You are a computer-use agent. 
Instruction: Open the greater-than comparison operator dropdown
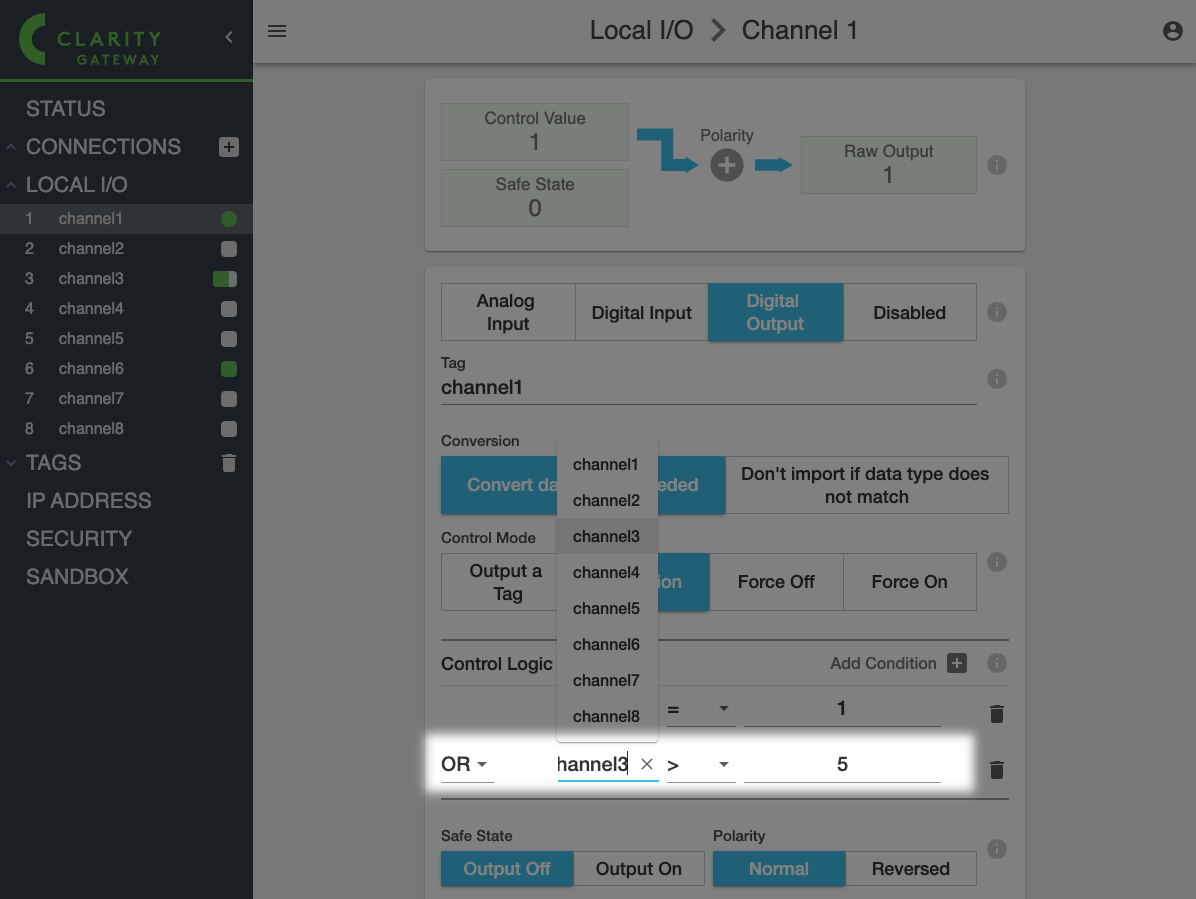(x=700, y=765)
